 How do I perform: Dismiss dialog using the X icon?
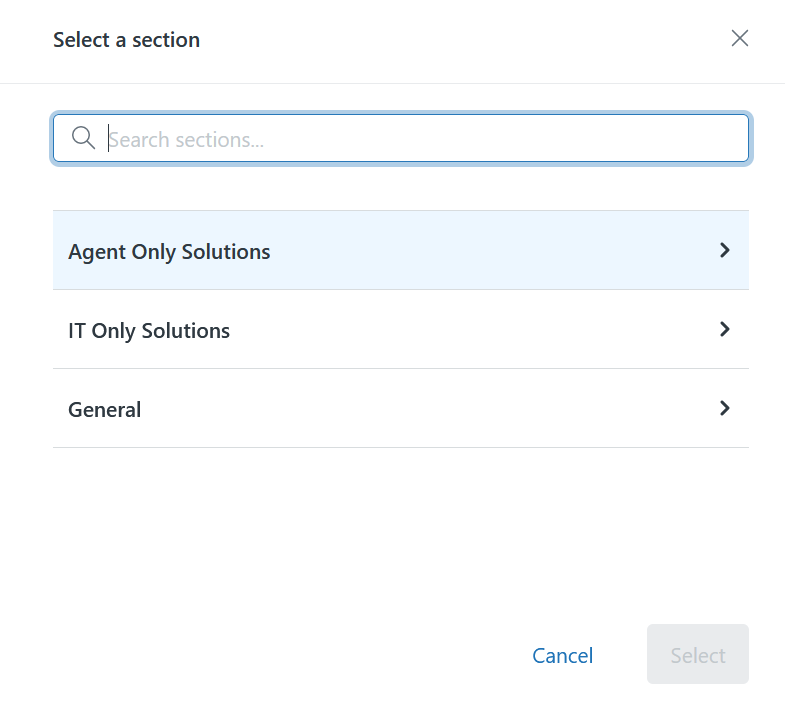(739, 38)
